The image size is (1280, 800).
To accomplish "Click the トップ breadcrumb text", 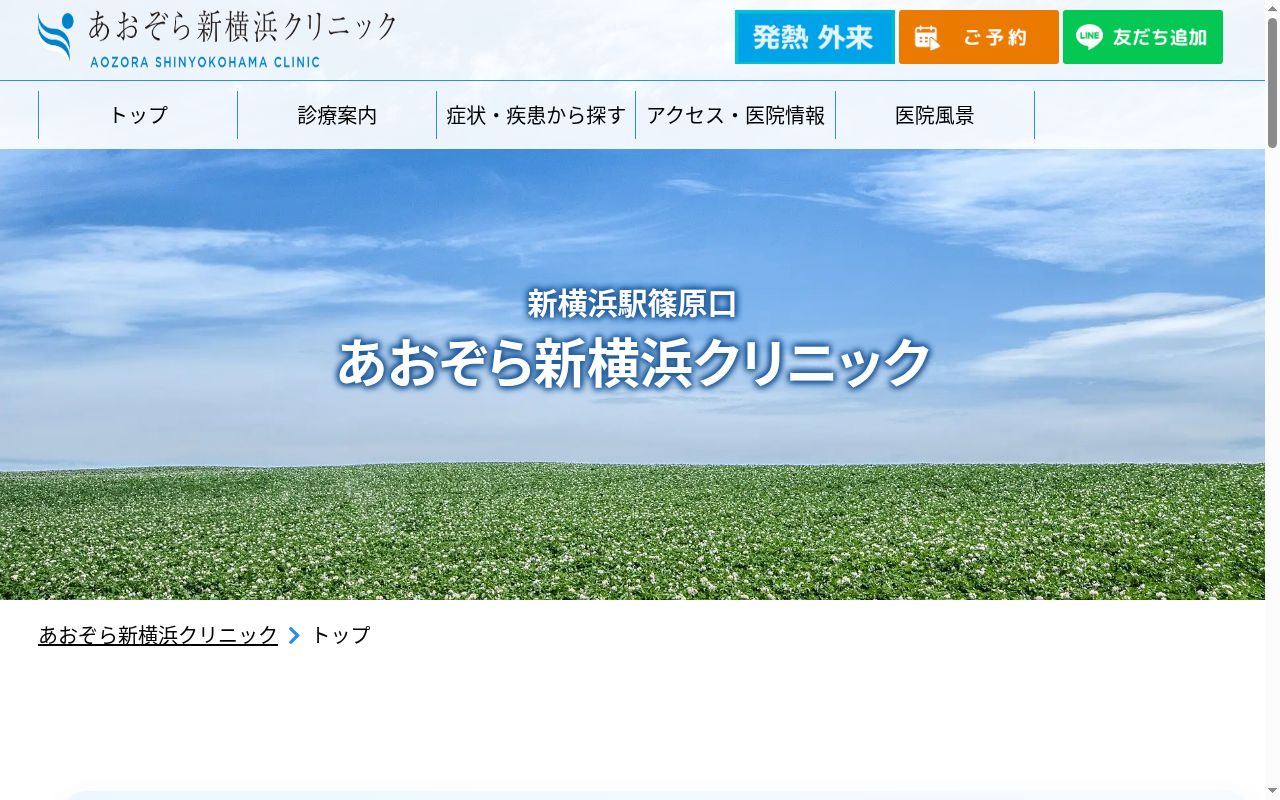I will click(x=341, y=635).
